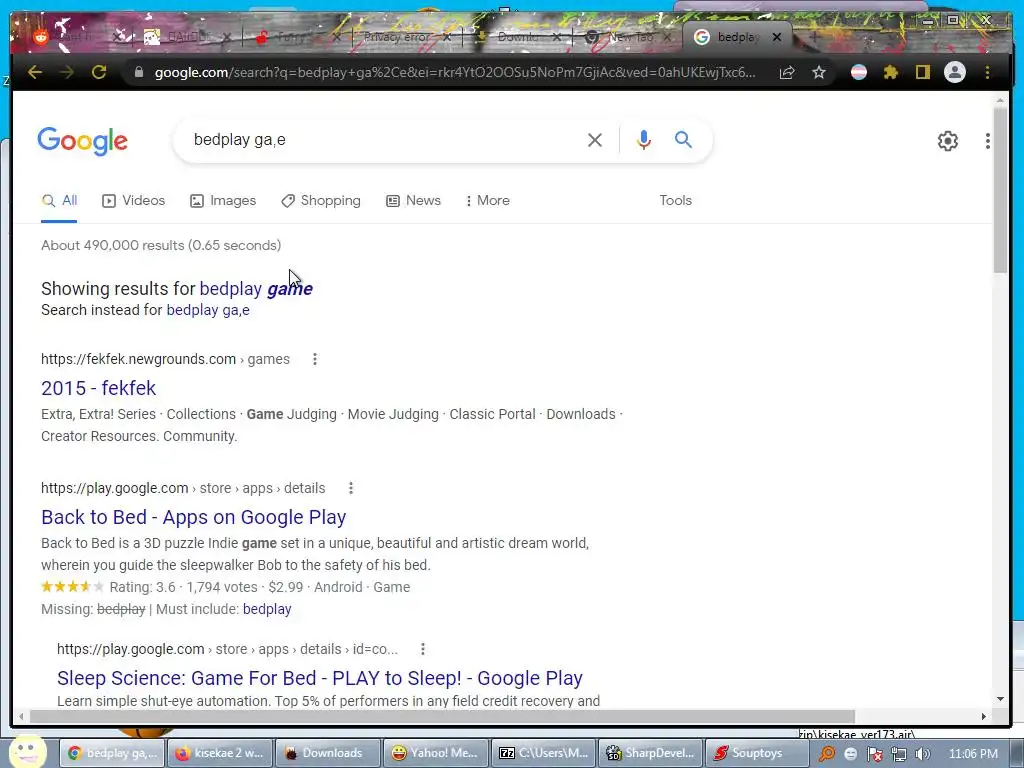The width and height of the screenshot is (1024, 768).
Task: Click the 'Must include: bedplay' link
Action: (x=266, y=609)
